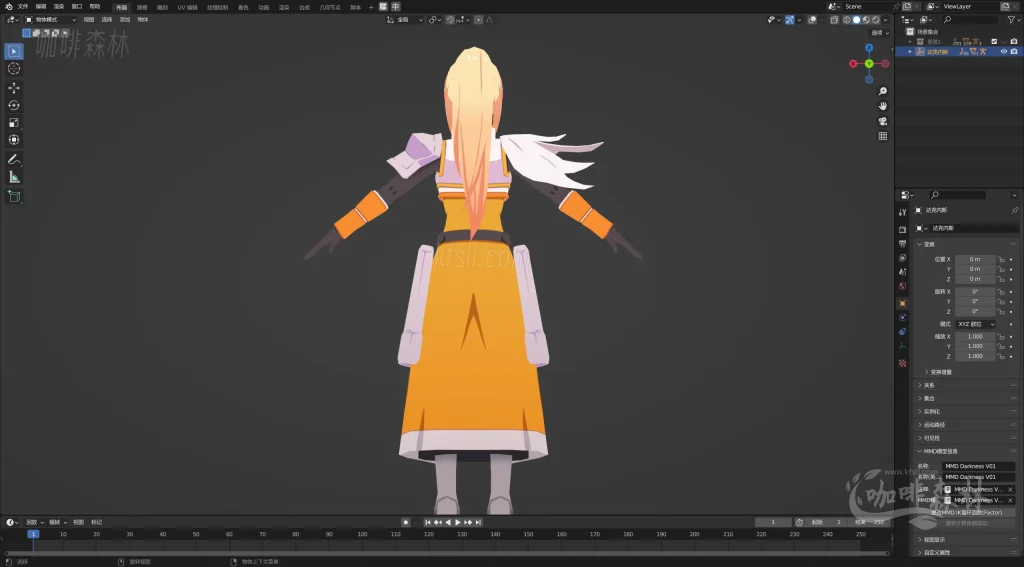The height and width of the screenshot is (567, 1024).
Task: Click the viewport zoom magnifier icon
Action: 882,91
